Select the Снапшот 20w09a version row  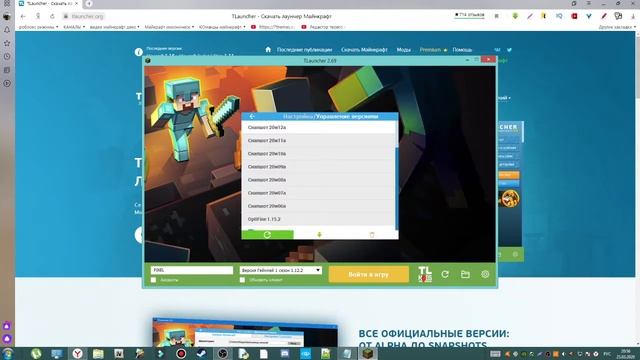pos(318,167)
